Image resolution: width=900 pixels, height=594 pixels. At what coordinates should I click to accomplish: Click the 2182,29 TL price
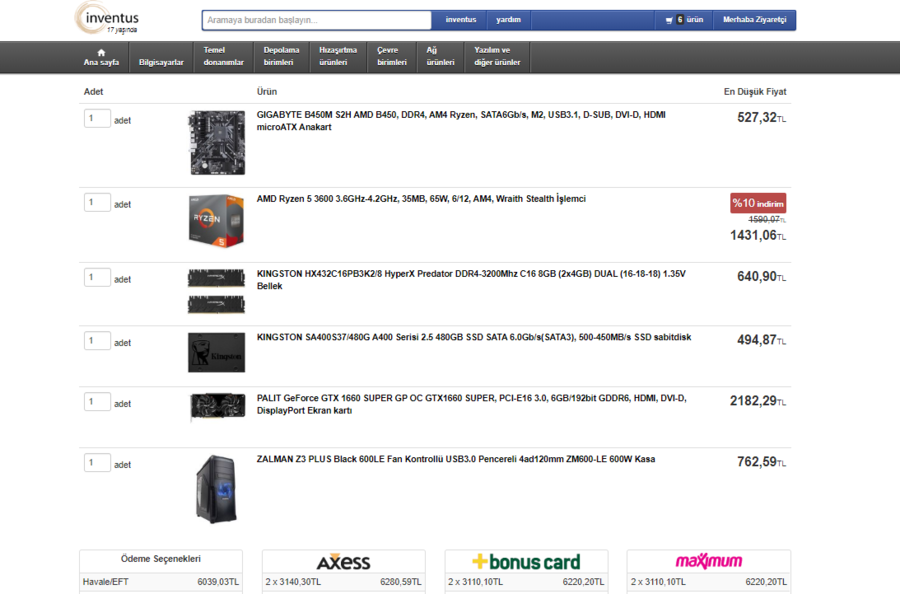coord(758,401)
